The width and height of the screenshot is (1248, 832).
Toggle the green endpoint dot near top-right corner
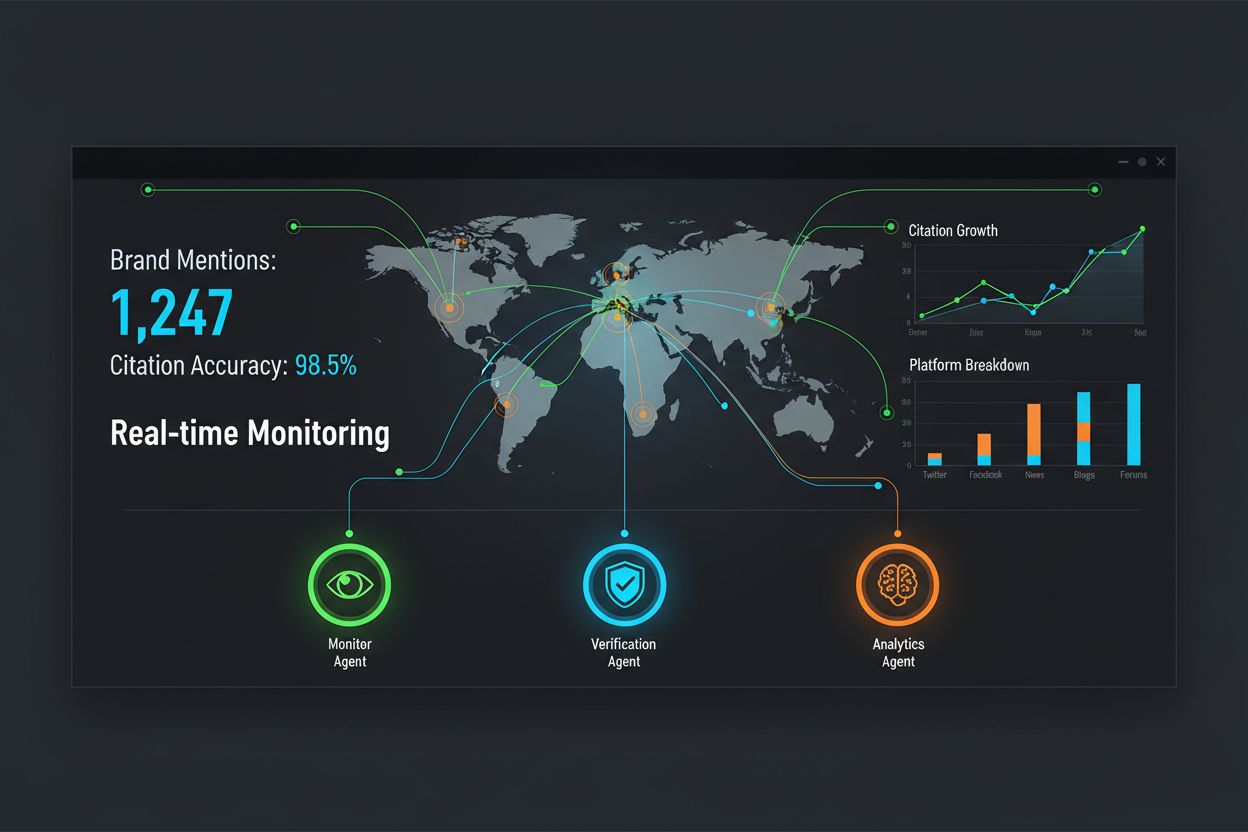pyautogui.click(x=1094, y=188)
